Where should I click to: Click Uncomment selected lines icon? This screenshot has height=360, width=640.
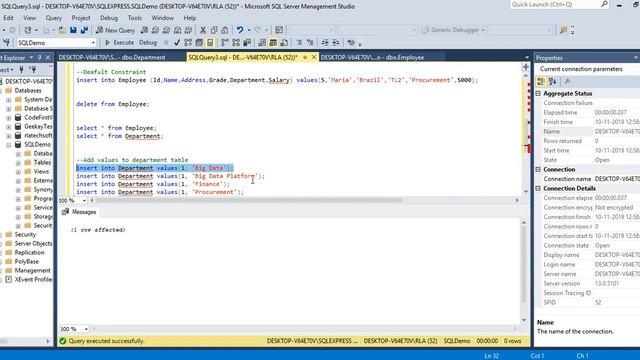click(310, 42)
